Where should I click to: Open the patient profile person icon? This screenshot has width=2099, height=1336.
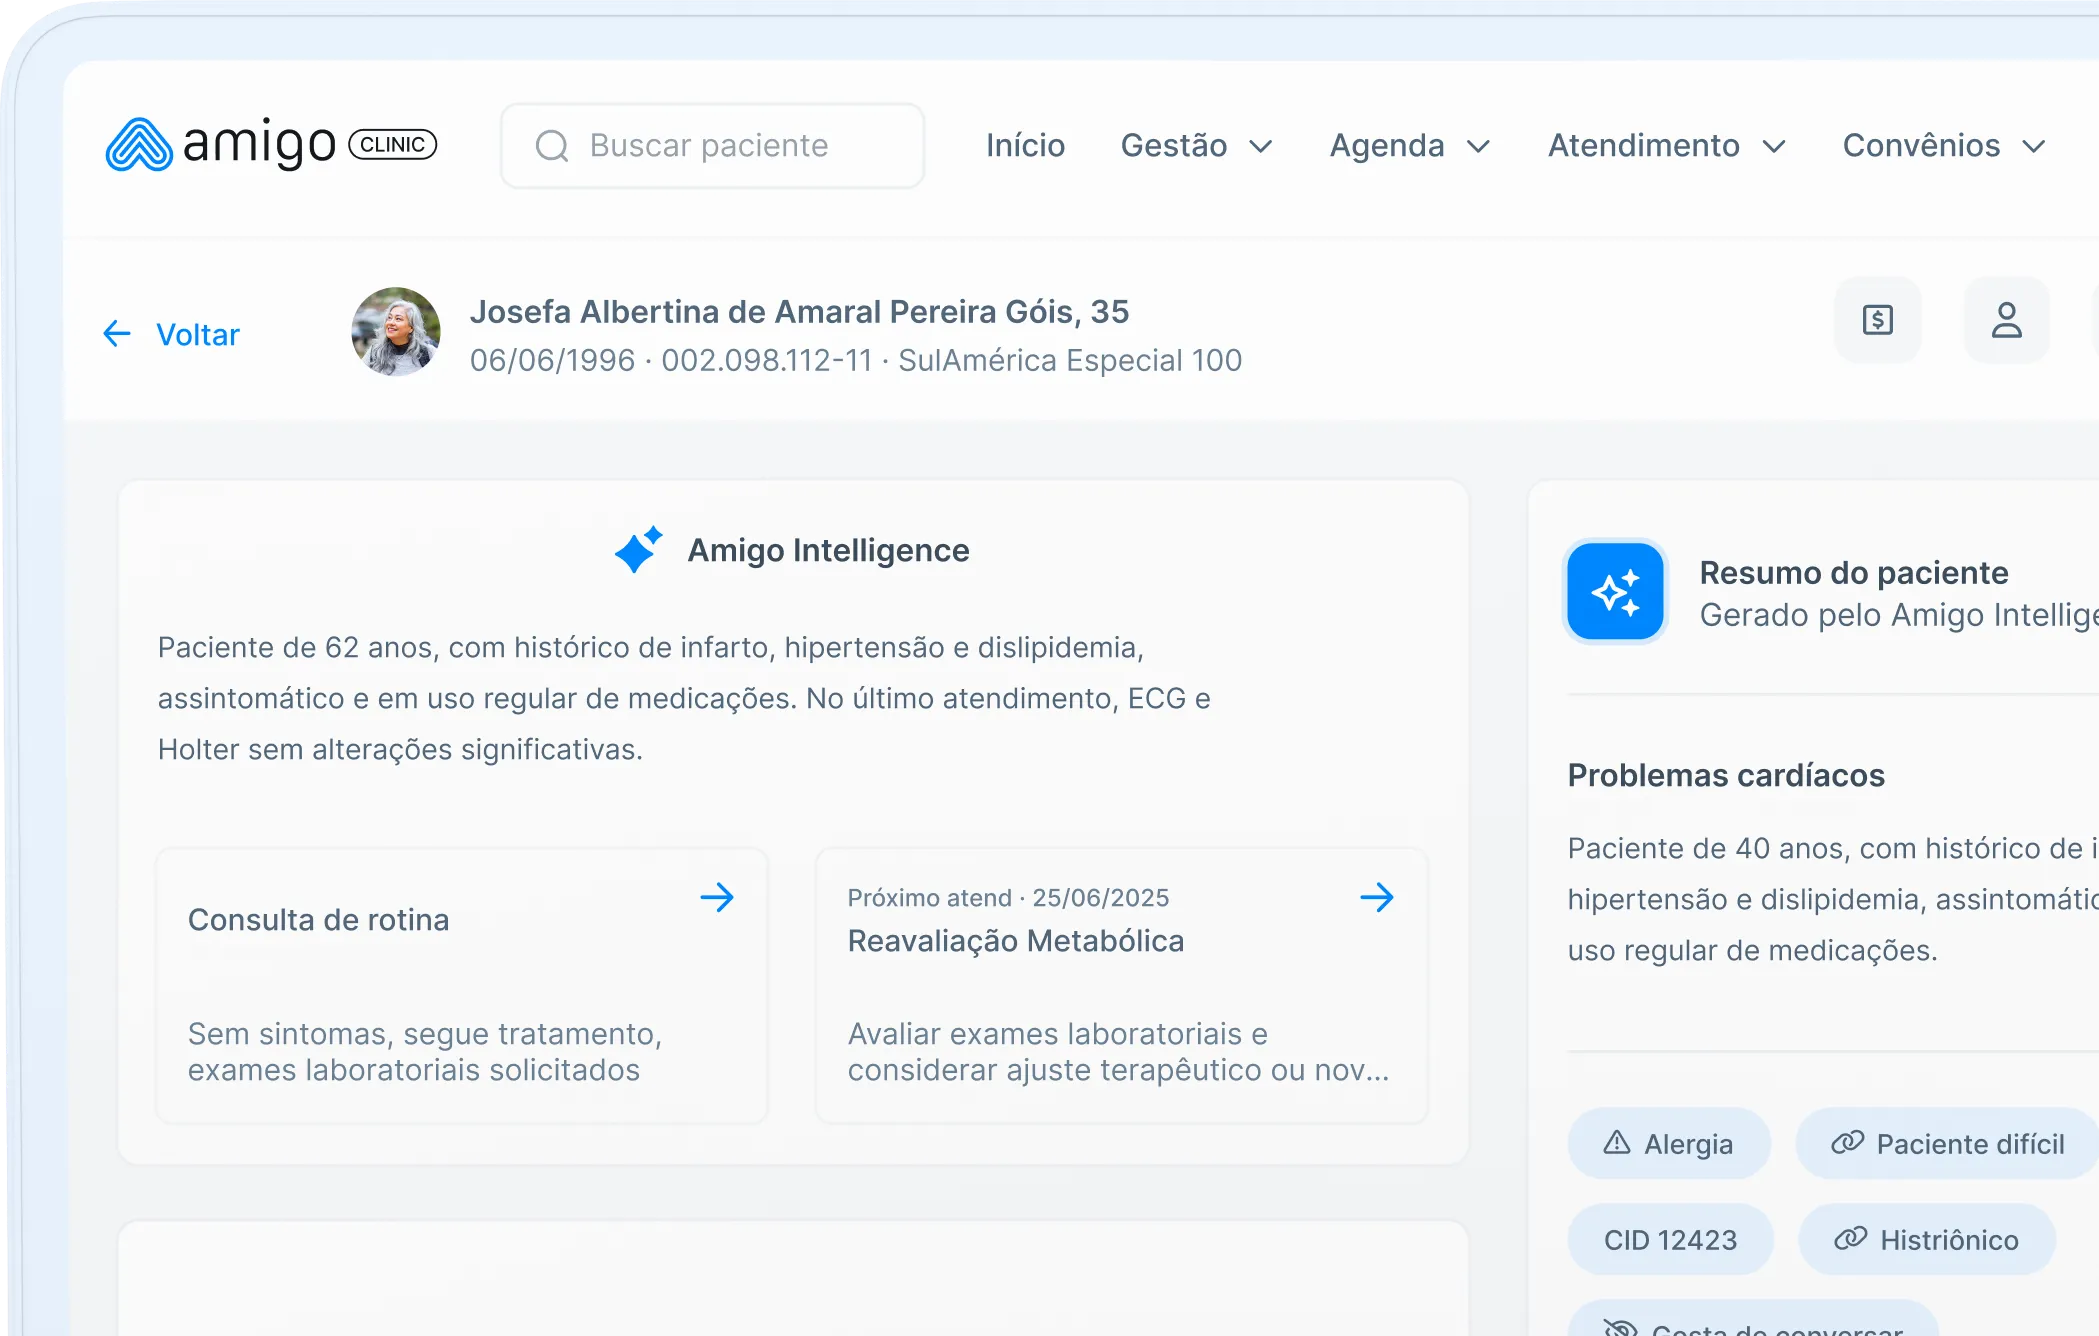click(x=2006, y=320)
